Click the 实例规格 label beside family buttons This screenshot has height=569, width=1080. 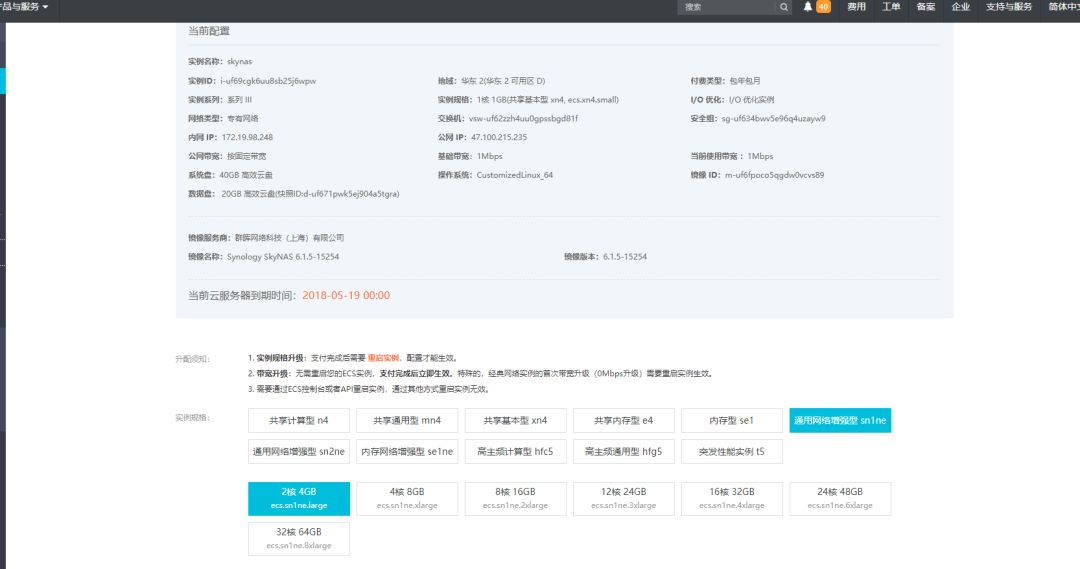tap(192, 417)
